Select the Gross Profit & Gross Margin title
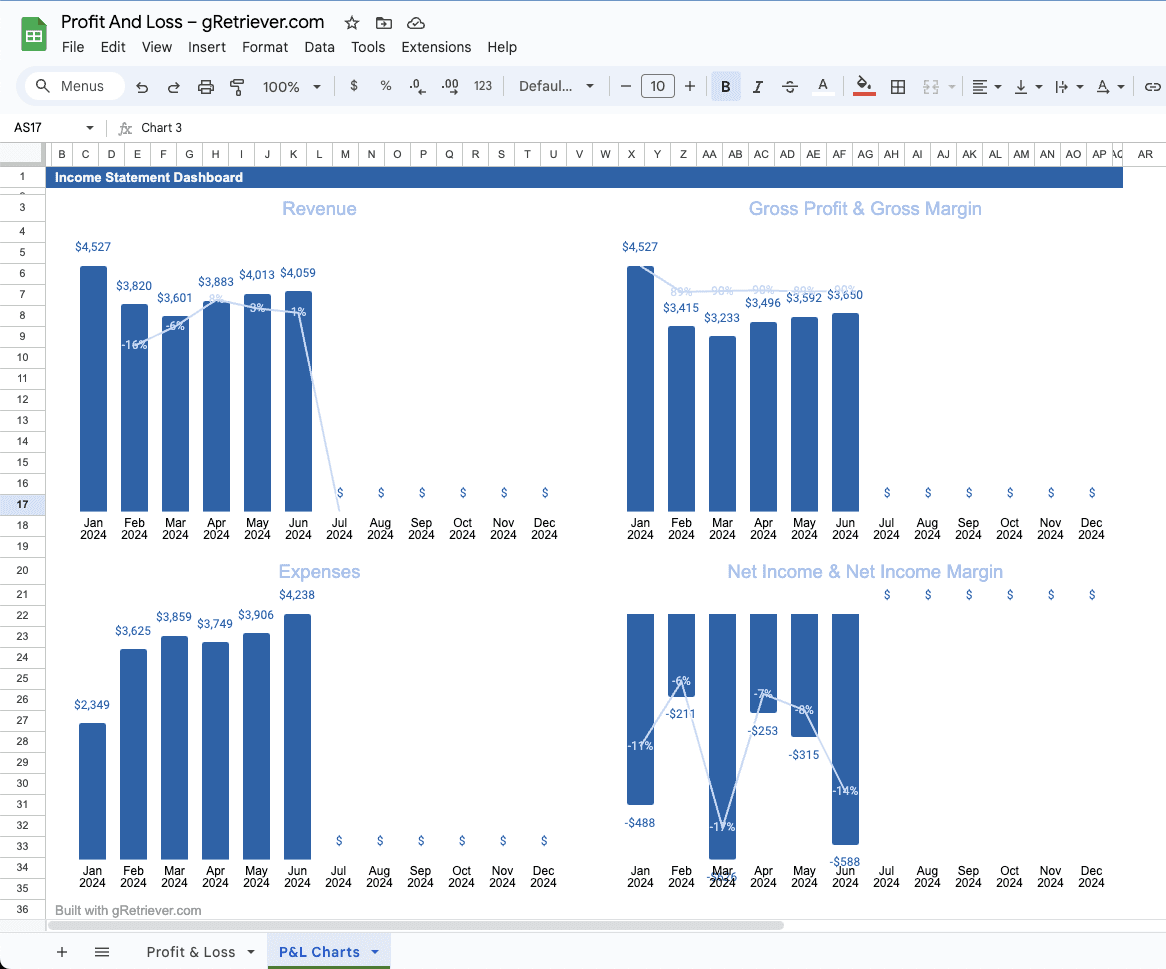The height and width of the screenshot is (969, 1166). click(x=865, y=209)
